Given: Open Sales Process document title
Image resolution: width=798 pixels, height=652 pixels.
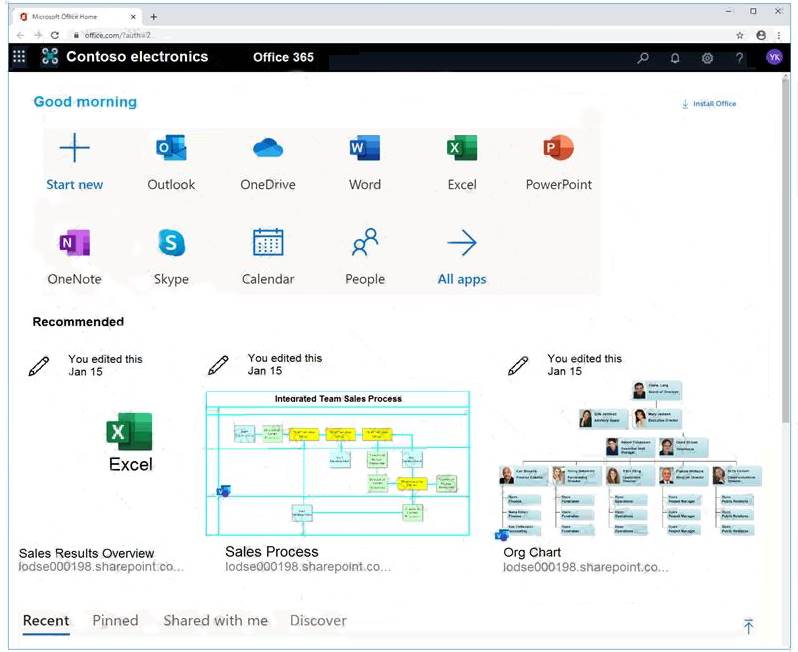Looking at the screenshot, I should pos(272,552).
